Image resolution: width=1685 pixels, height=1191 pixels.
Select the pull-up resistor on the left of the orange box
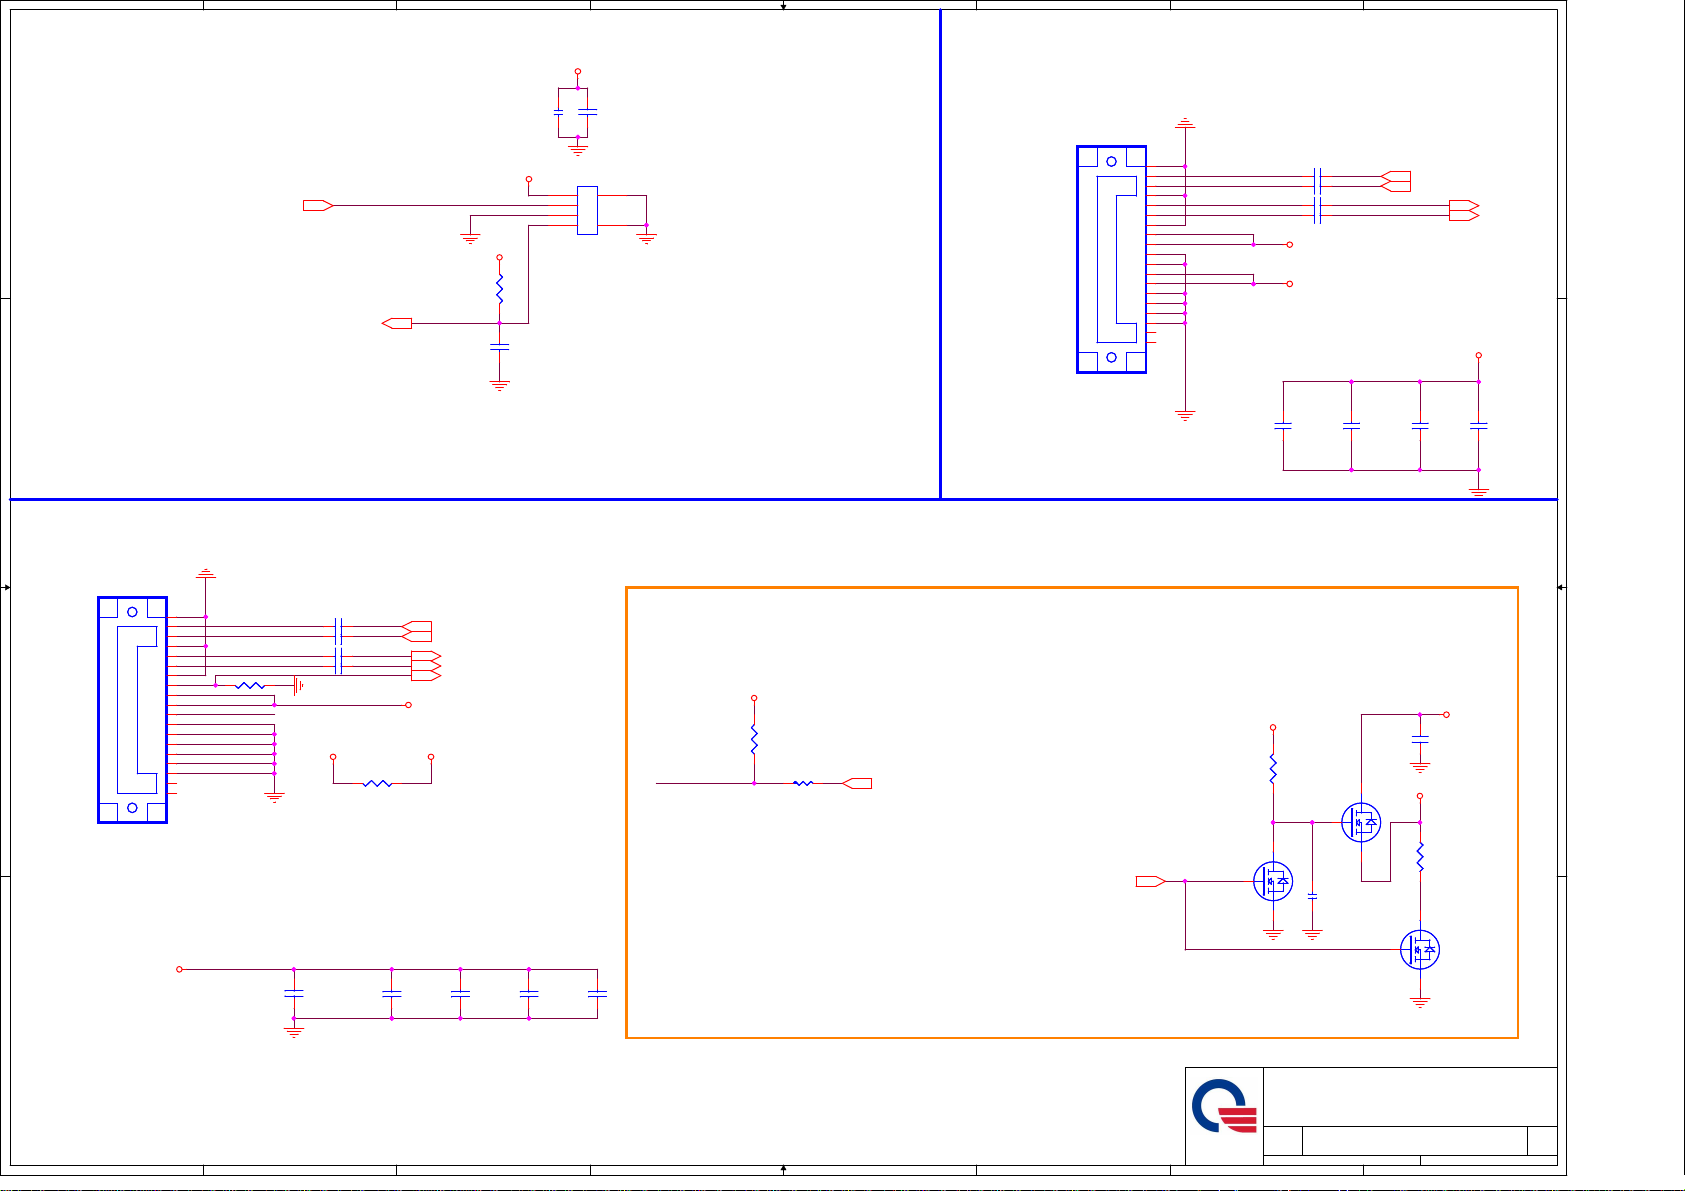click(x=754, y=740)
